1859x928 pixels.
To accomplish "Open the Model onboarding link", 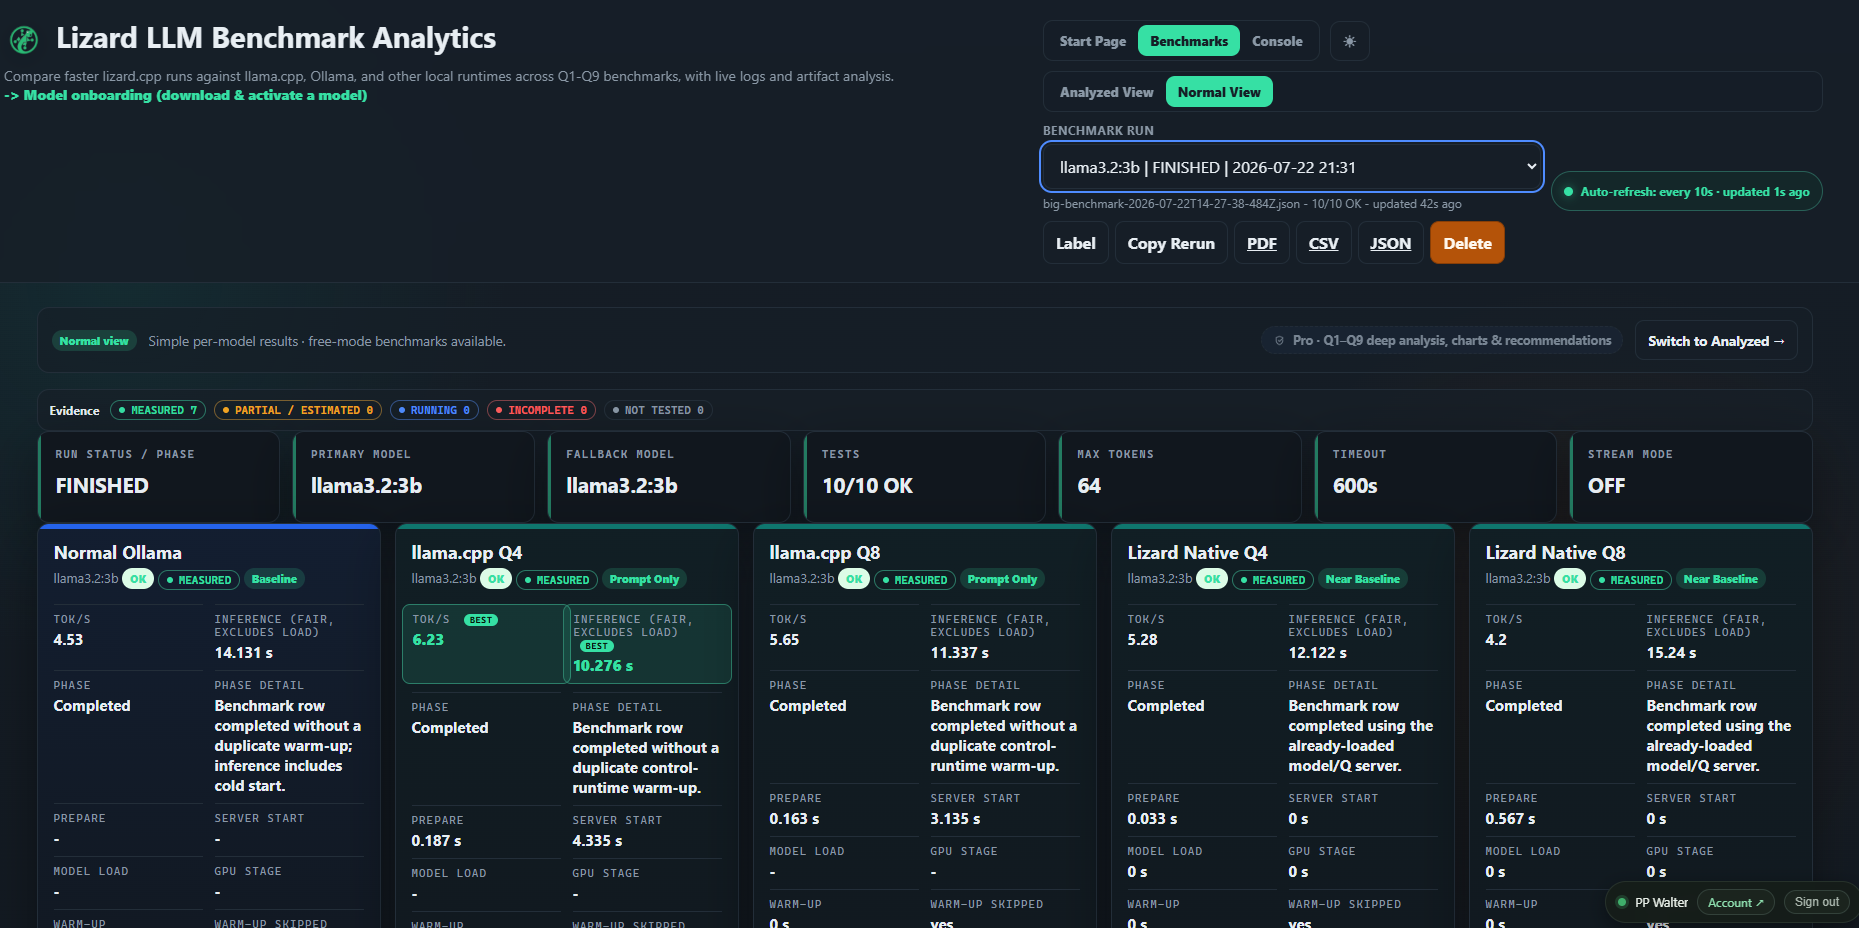I will tap(186, 96).
